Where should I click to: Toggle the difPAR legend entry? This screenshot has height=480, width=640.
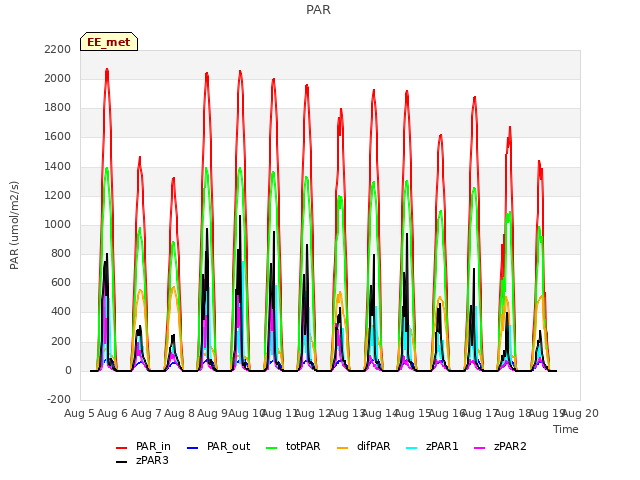point(364,447)
